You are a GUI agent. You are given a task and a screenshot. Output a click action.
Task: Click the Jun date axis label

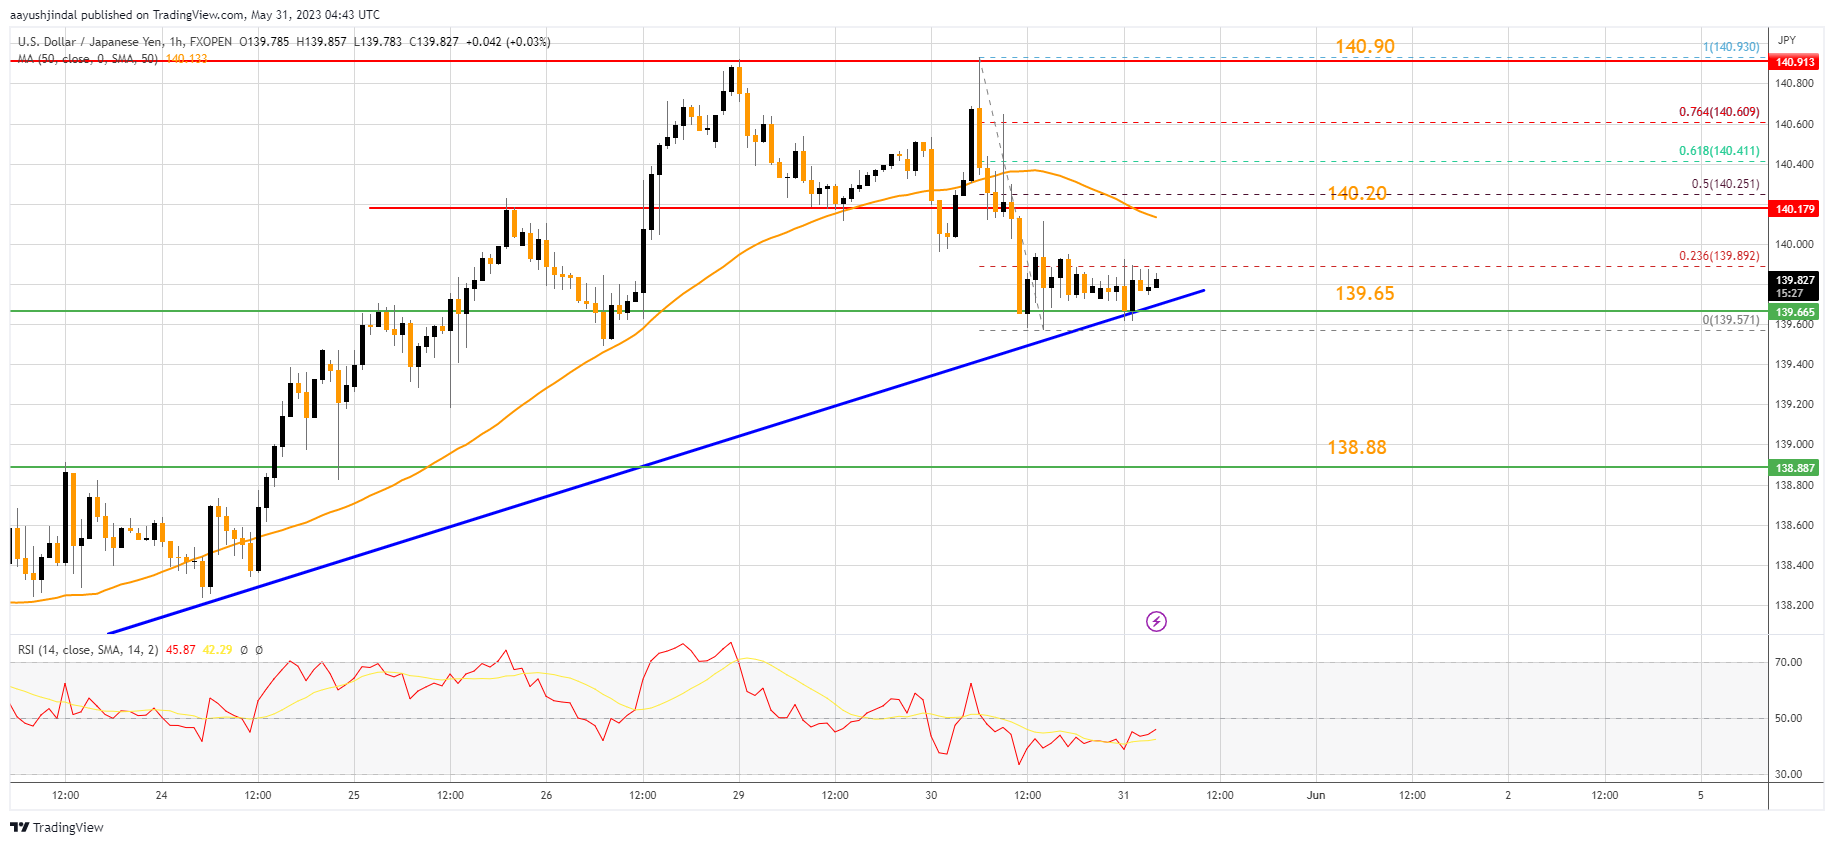[x=1316, y=796]
